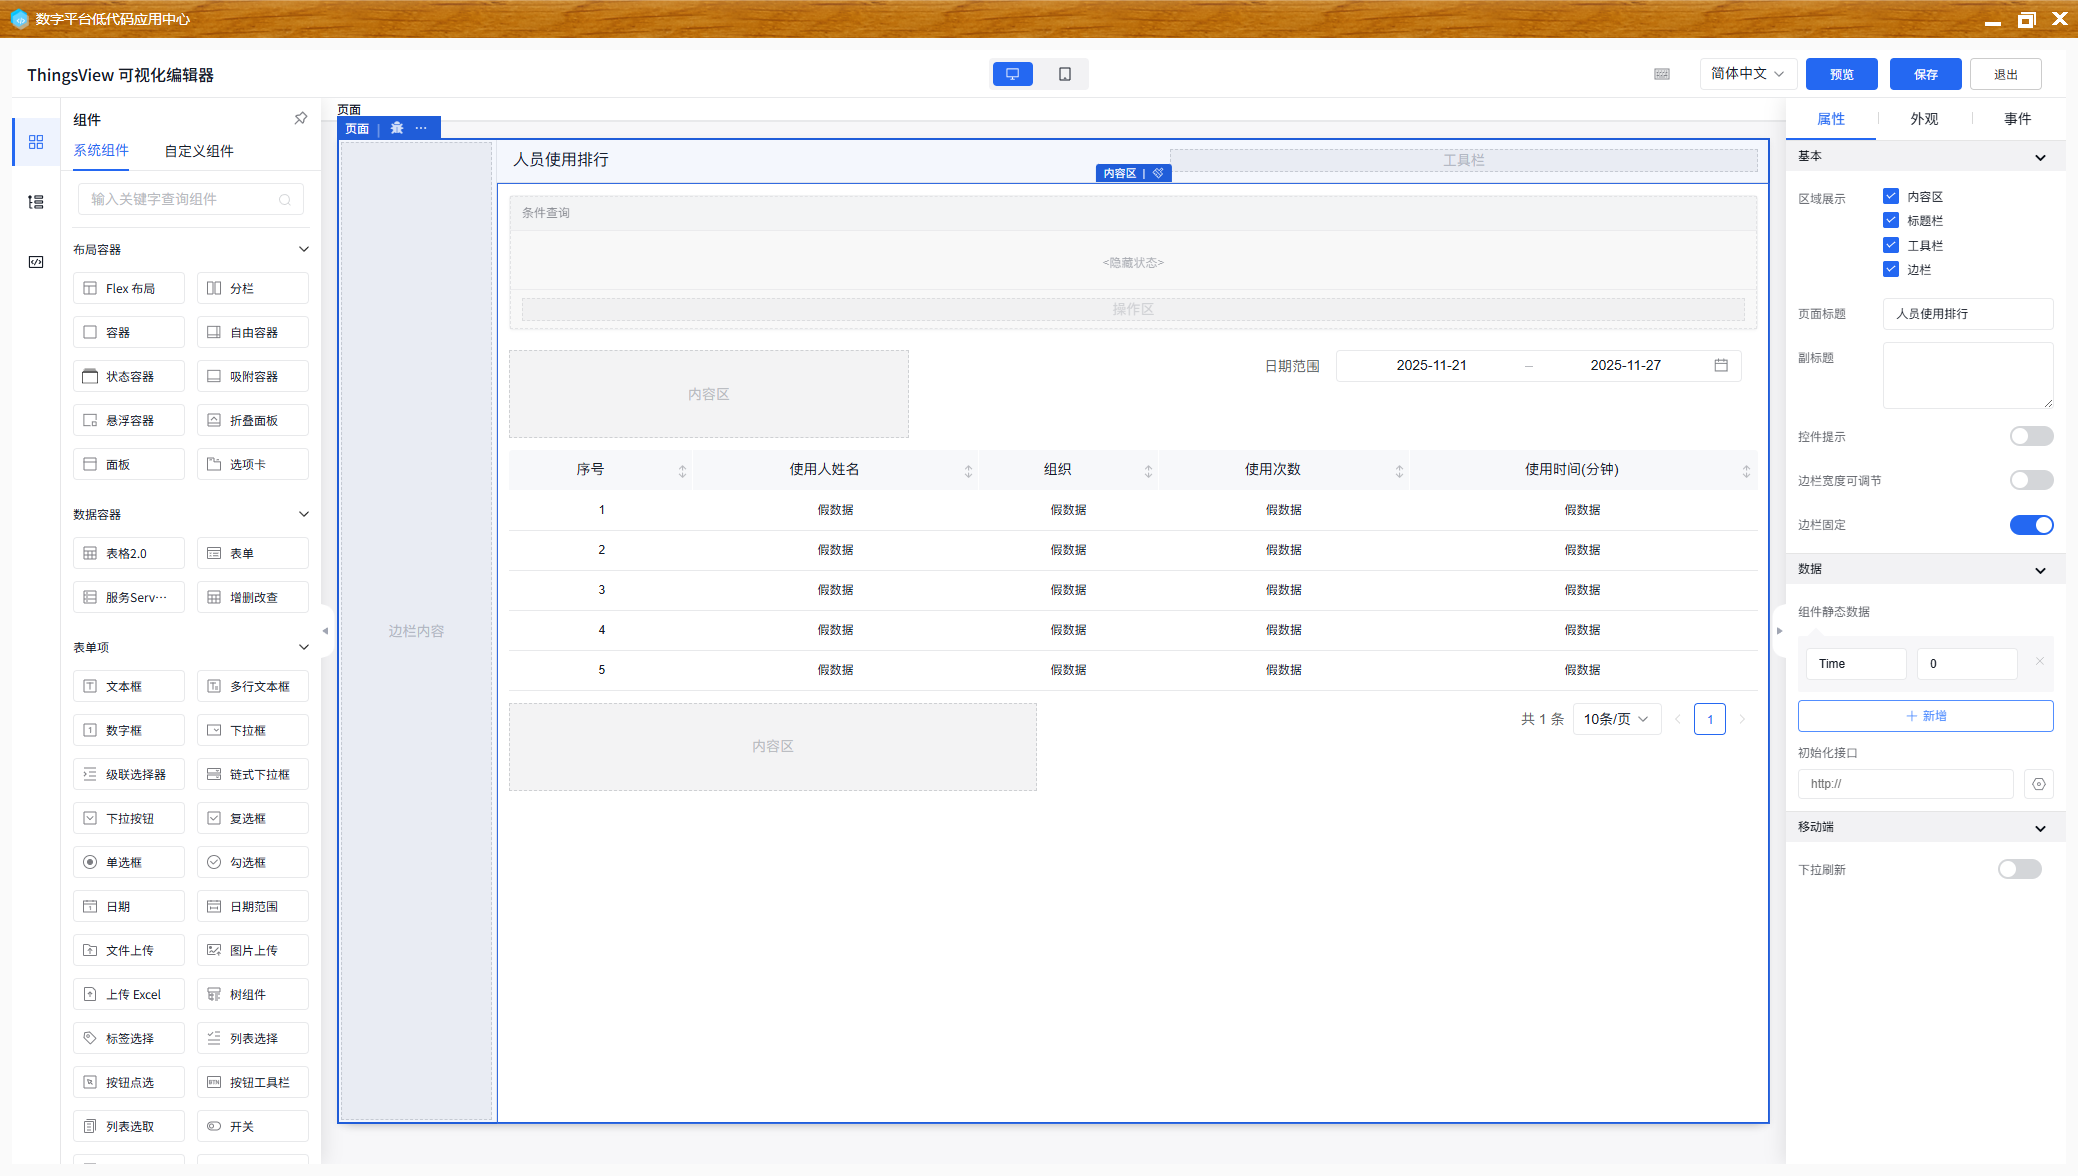
Task: Click the settings icon beside http:// field
Action: click(x=2038, y=784)
